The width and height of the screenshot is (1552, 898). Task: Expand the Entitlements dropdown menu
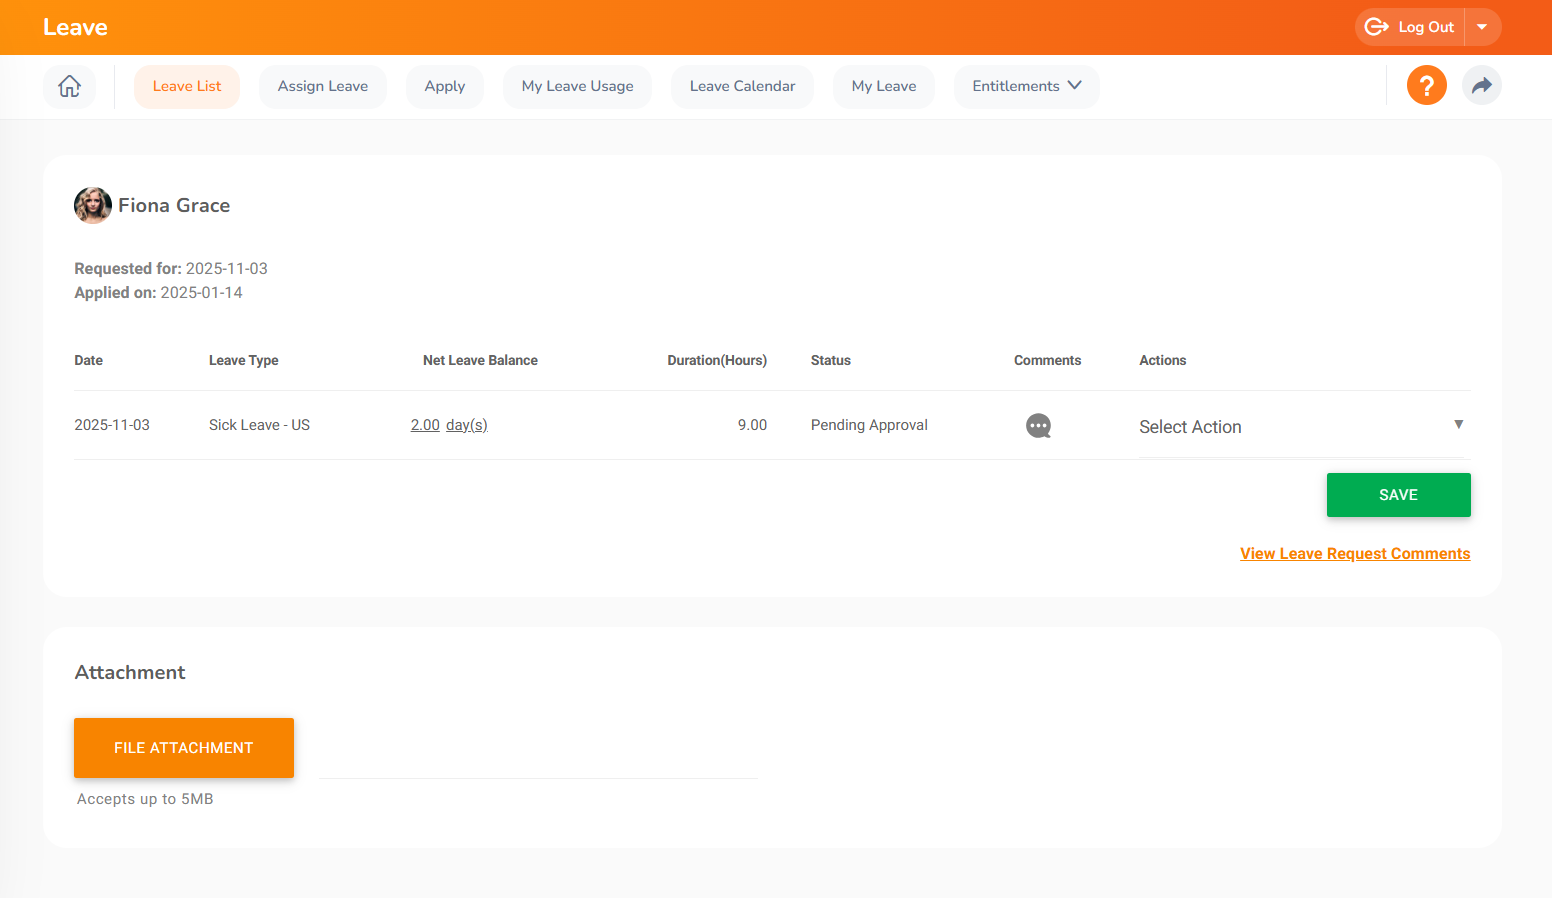(1026, 86)
